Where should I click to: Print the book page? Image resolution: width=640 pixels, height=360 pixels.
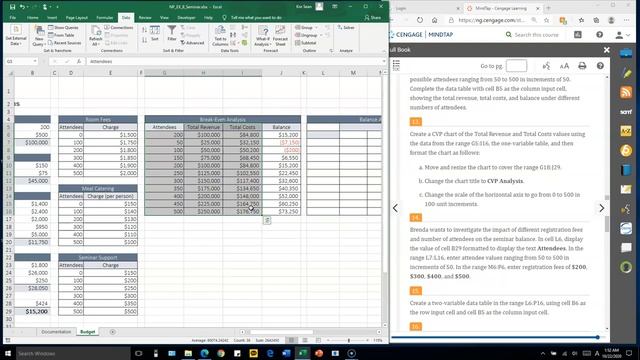[582, 66]
